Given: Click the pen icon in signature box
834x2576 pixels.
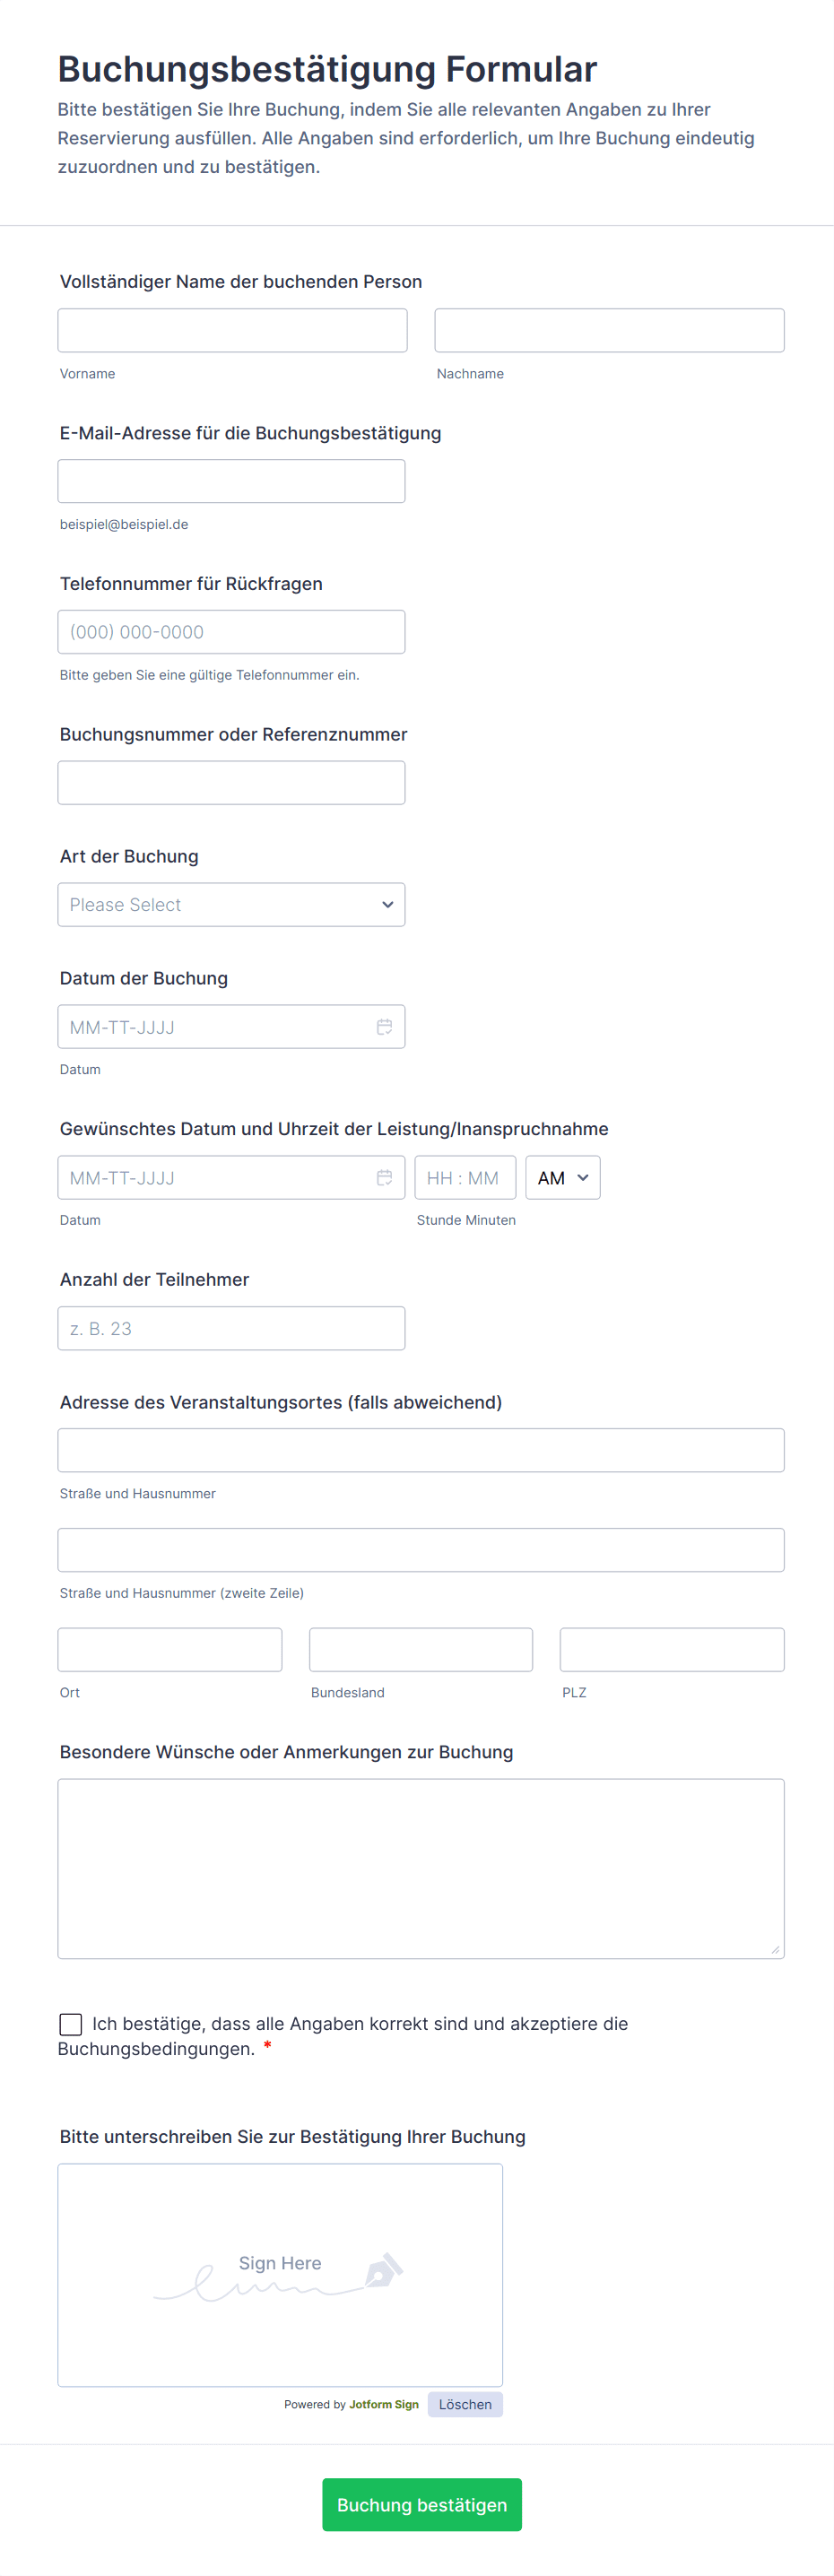Looking at the screenshot, I should click(x=383, y=2270).
